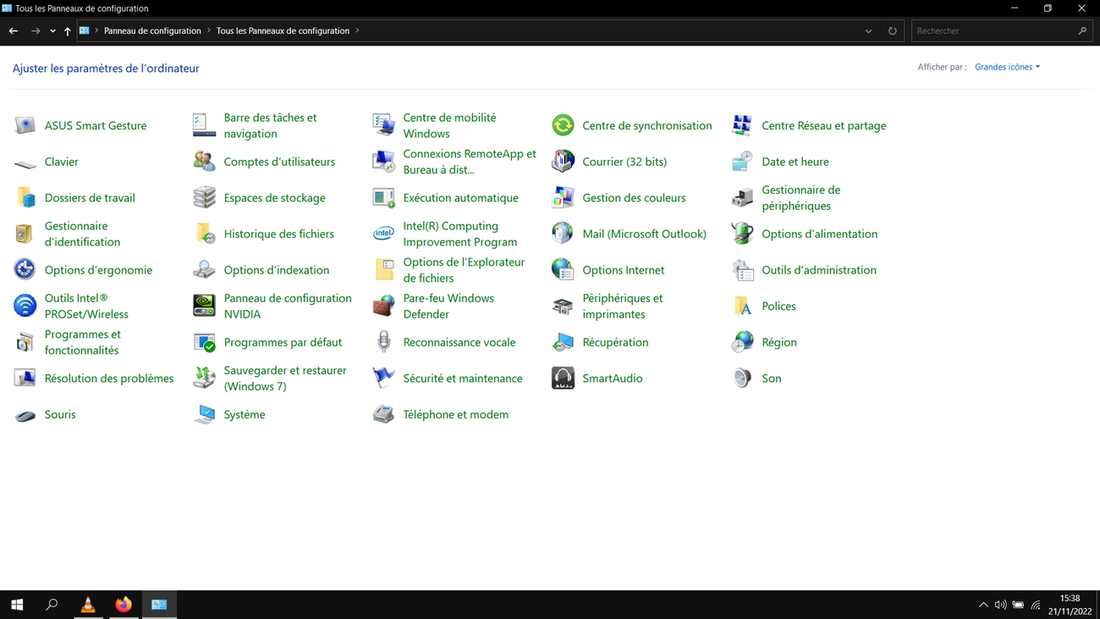Open the Sécurité et maintenance flag icon
The height and width of the screenshot is (619, 1100).
384,378
